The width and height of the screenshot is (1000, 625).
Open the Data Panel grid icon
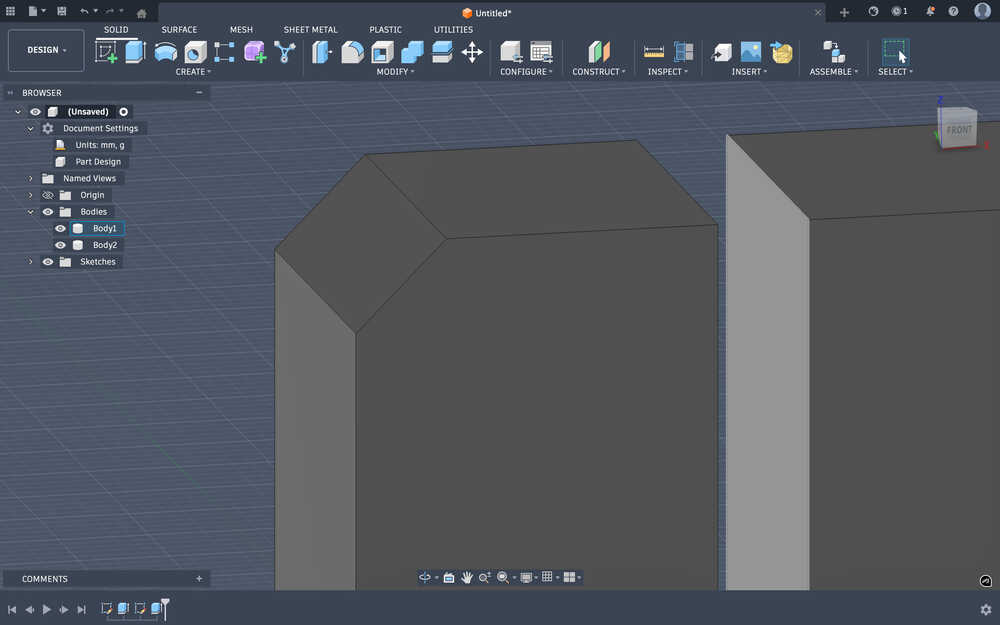click(10, 11)
